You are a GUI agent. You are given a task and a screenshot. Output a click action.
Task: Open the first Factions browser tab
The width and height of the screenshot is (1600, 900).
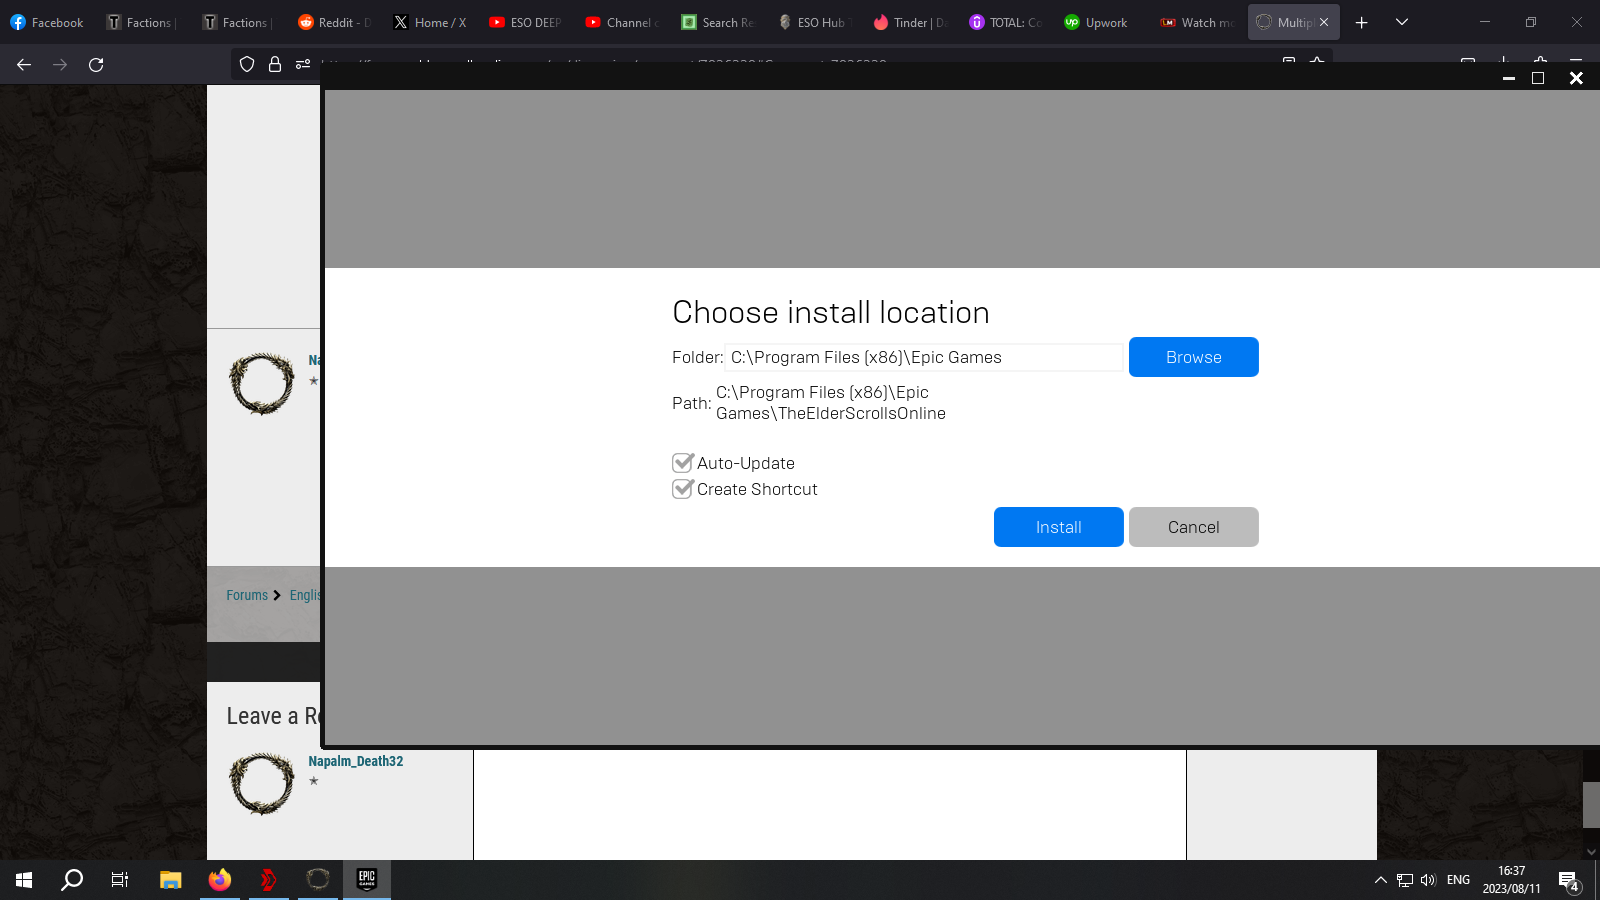click(143, 22)
